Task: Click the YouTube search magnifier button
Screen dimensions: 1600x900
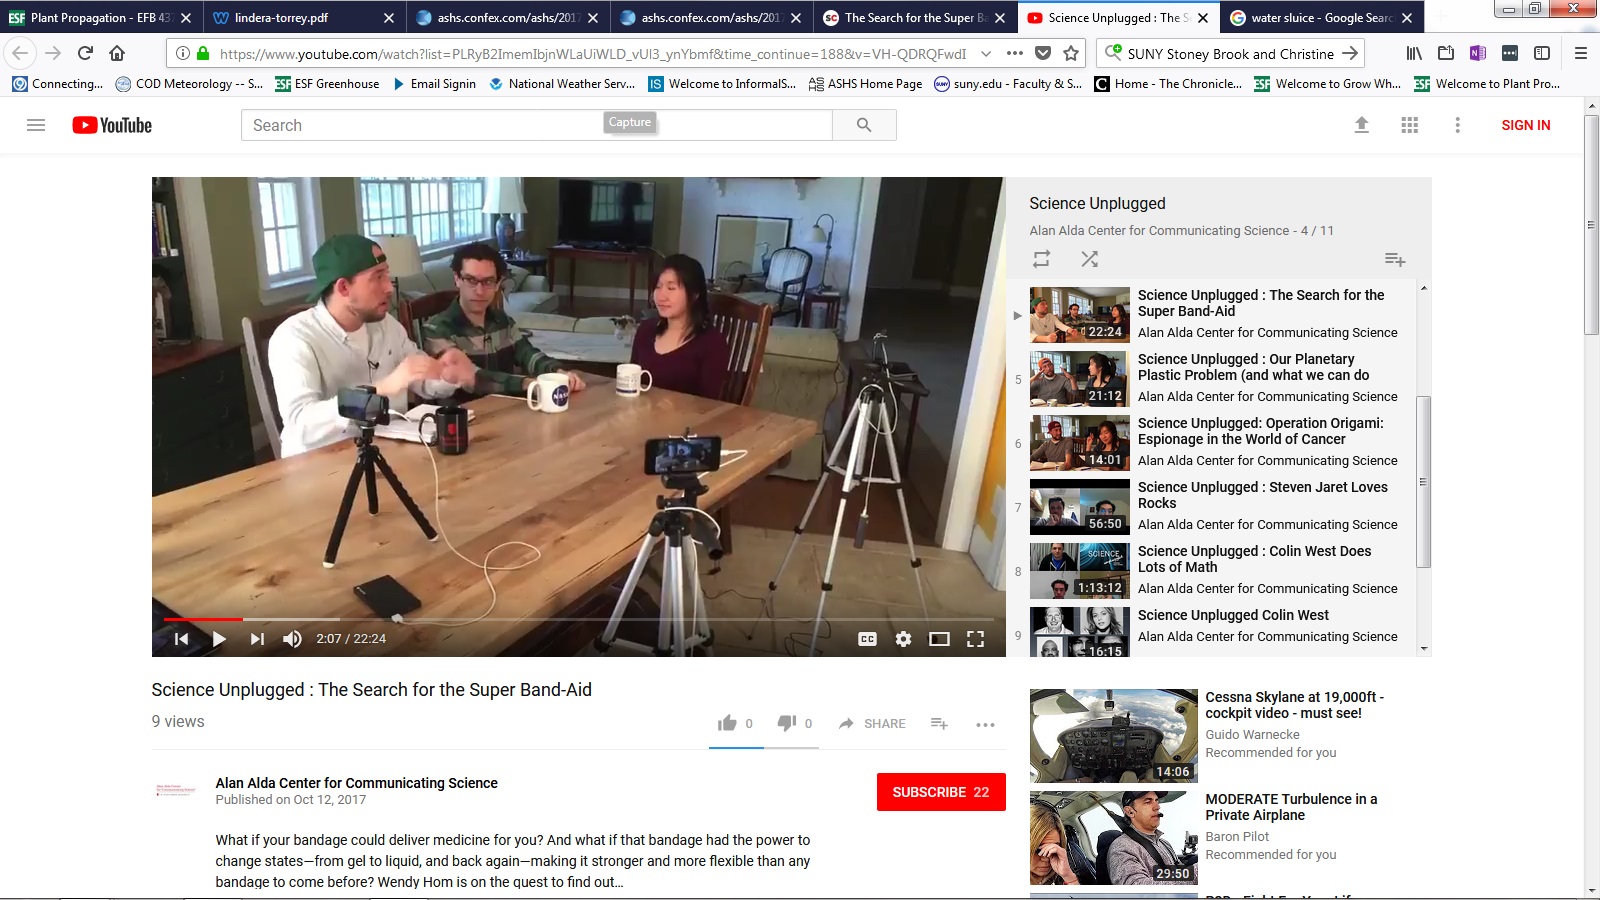Action: pos(864,125)
